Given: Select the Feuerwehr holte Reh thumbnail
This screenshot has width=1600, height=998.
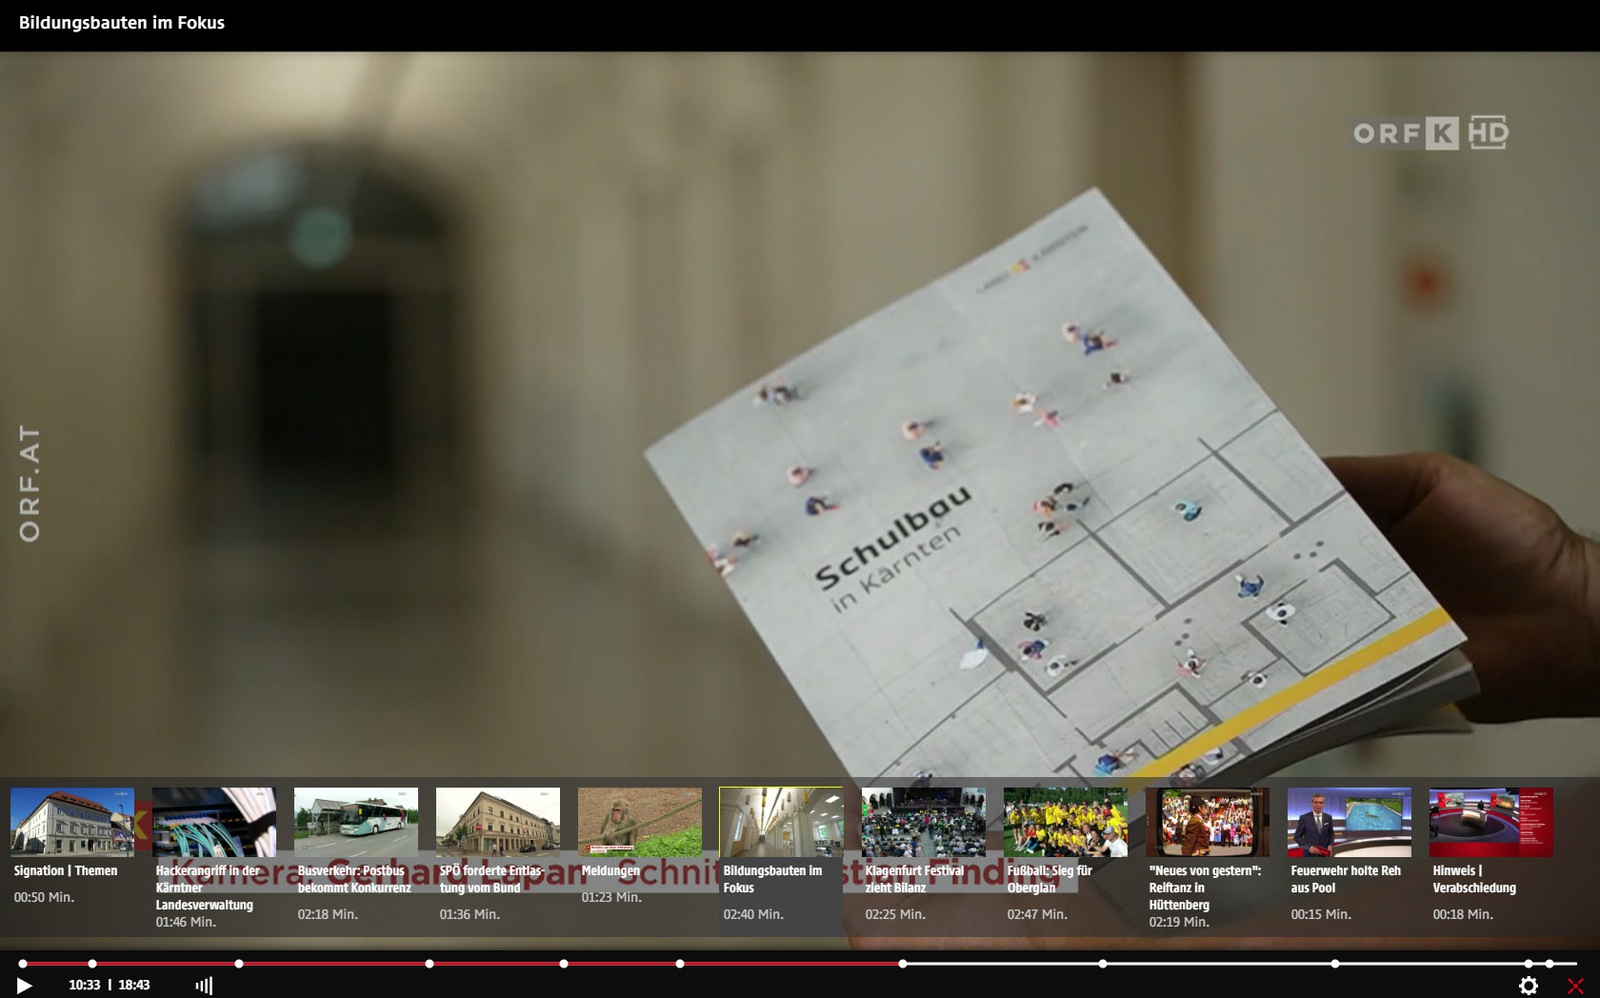Looking at the screenshot, I should tap(1349, 822).
